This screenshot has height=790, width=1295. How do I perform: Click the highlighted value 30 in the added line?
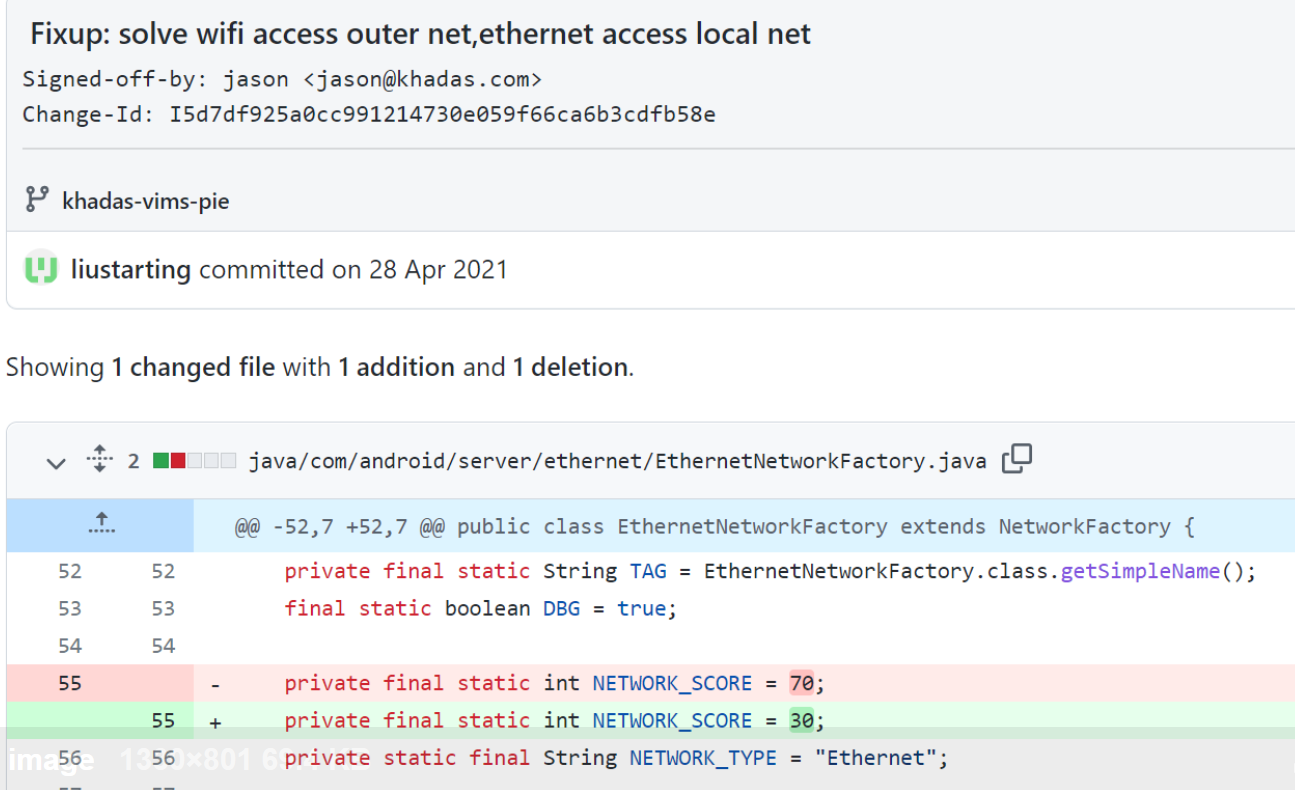tap(801, 720)
